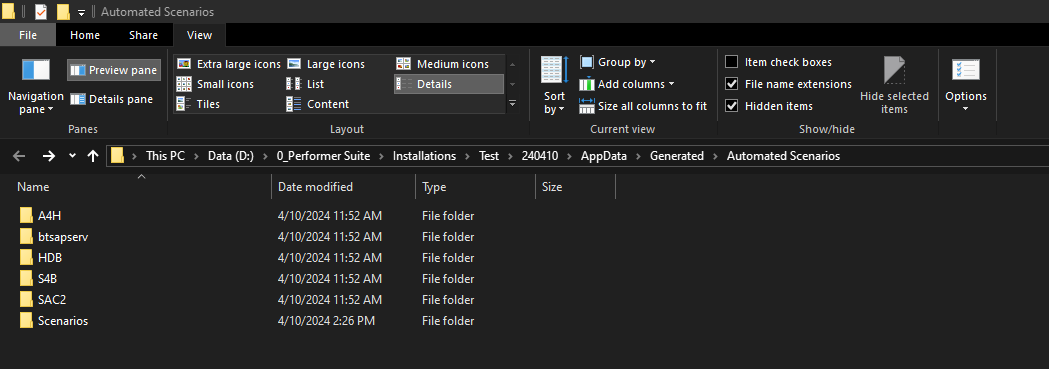Toggle the Details pane
The width and height of the screenshot is (1049, 369).
click(112, 99)
